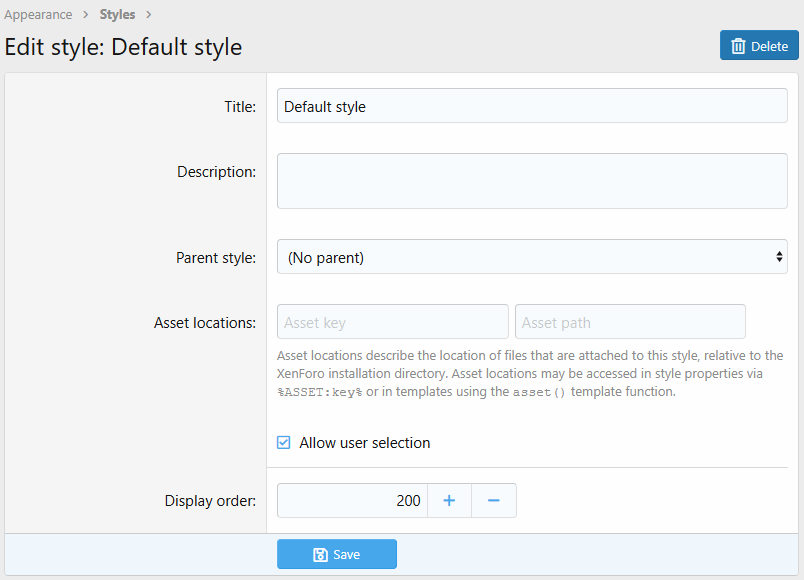Viewport: 804px width, 580px height.
Task: Click the 'Asset locations:' field label
Action: [205, 322]
